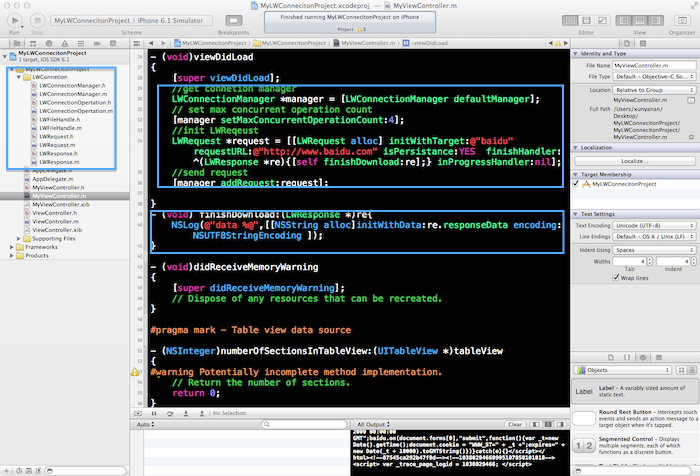Go back in editor history
Image resolution: width=700 pixels, height=476 pixels.
(151, 43)
